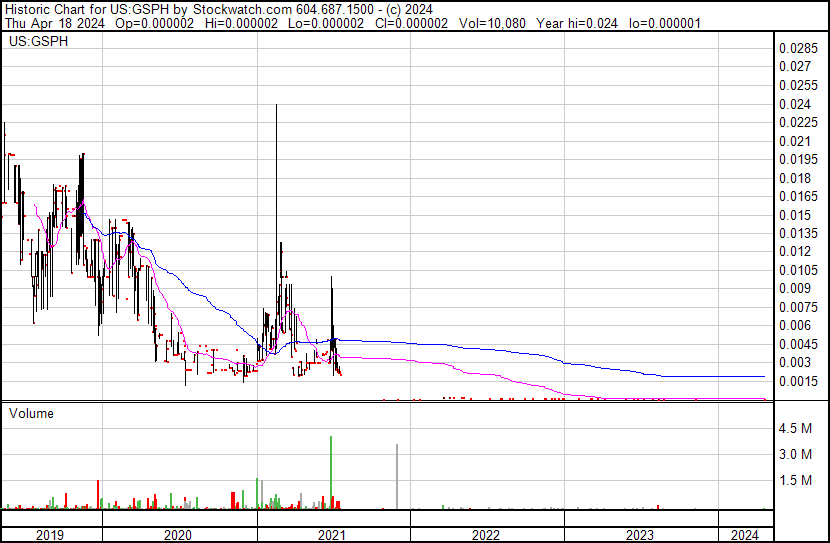Click the Stockwatch.com name in title
This screenshot has width=830, height=543.
pyautogui.click(x=242, y=10)
